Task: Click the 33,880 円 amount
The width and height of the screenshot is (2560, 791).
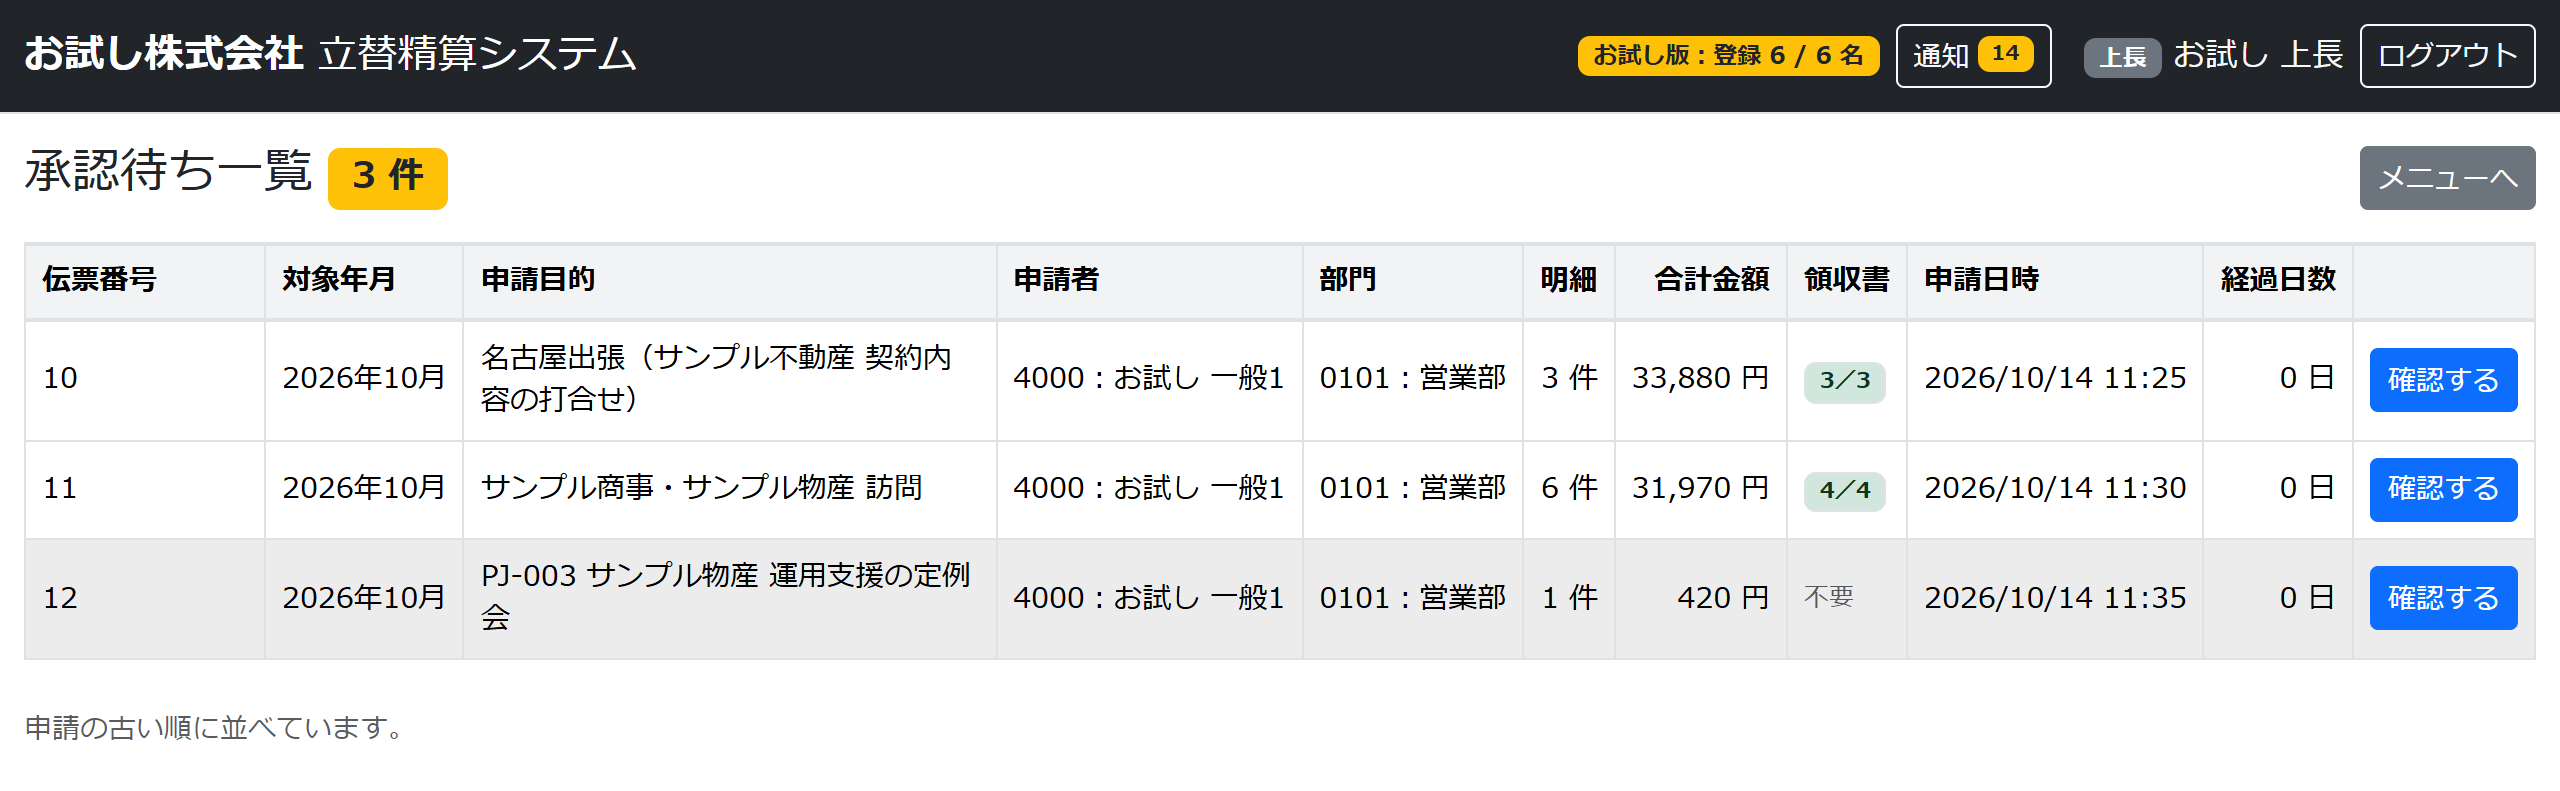Action: point(1701,378)
